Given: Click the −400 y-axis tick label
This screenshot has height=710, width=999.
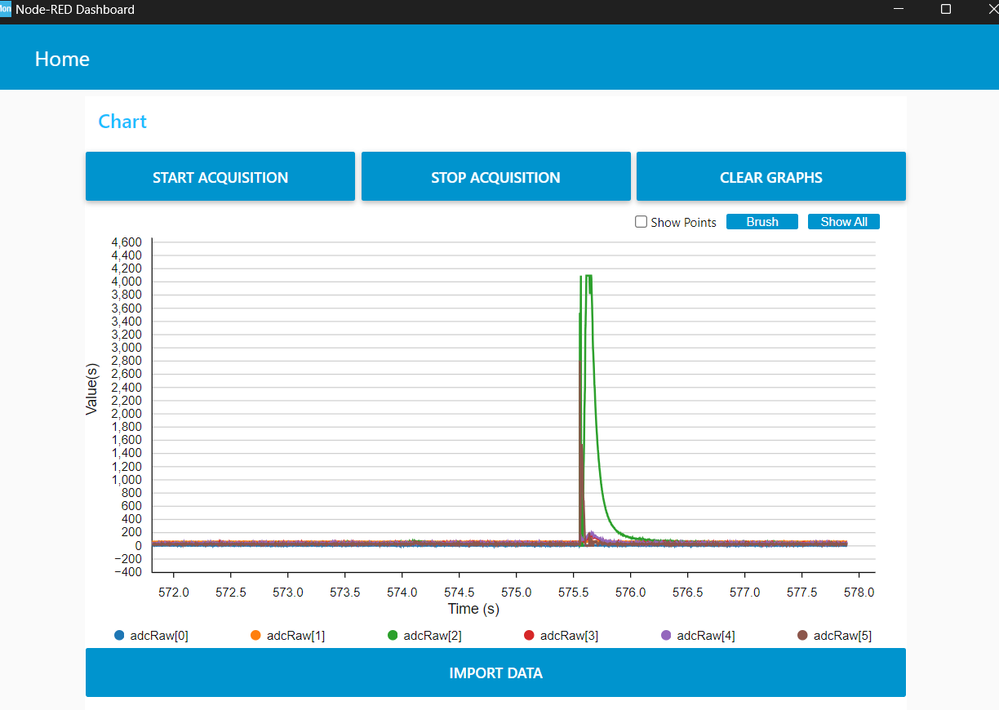Looking at the screenshot, I should 127,572.
